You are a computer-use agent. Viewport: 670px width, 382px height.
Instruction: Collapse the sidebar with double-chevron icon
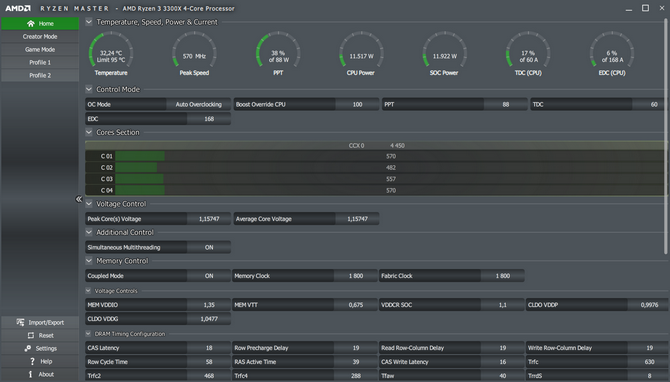[x=79, y=199]
